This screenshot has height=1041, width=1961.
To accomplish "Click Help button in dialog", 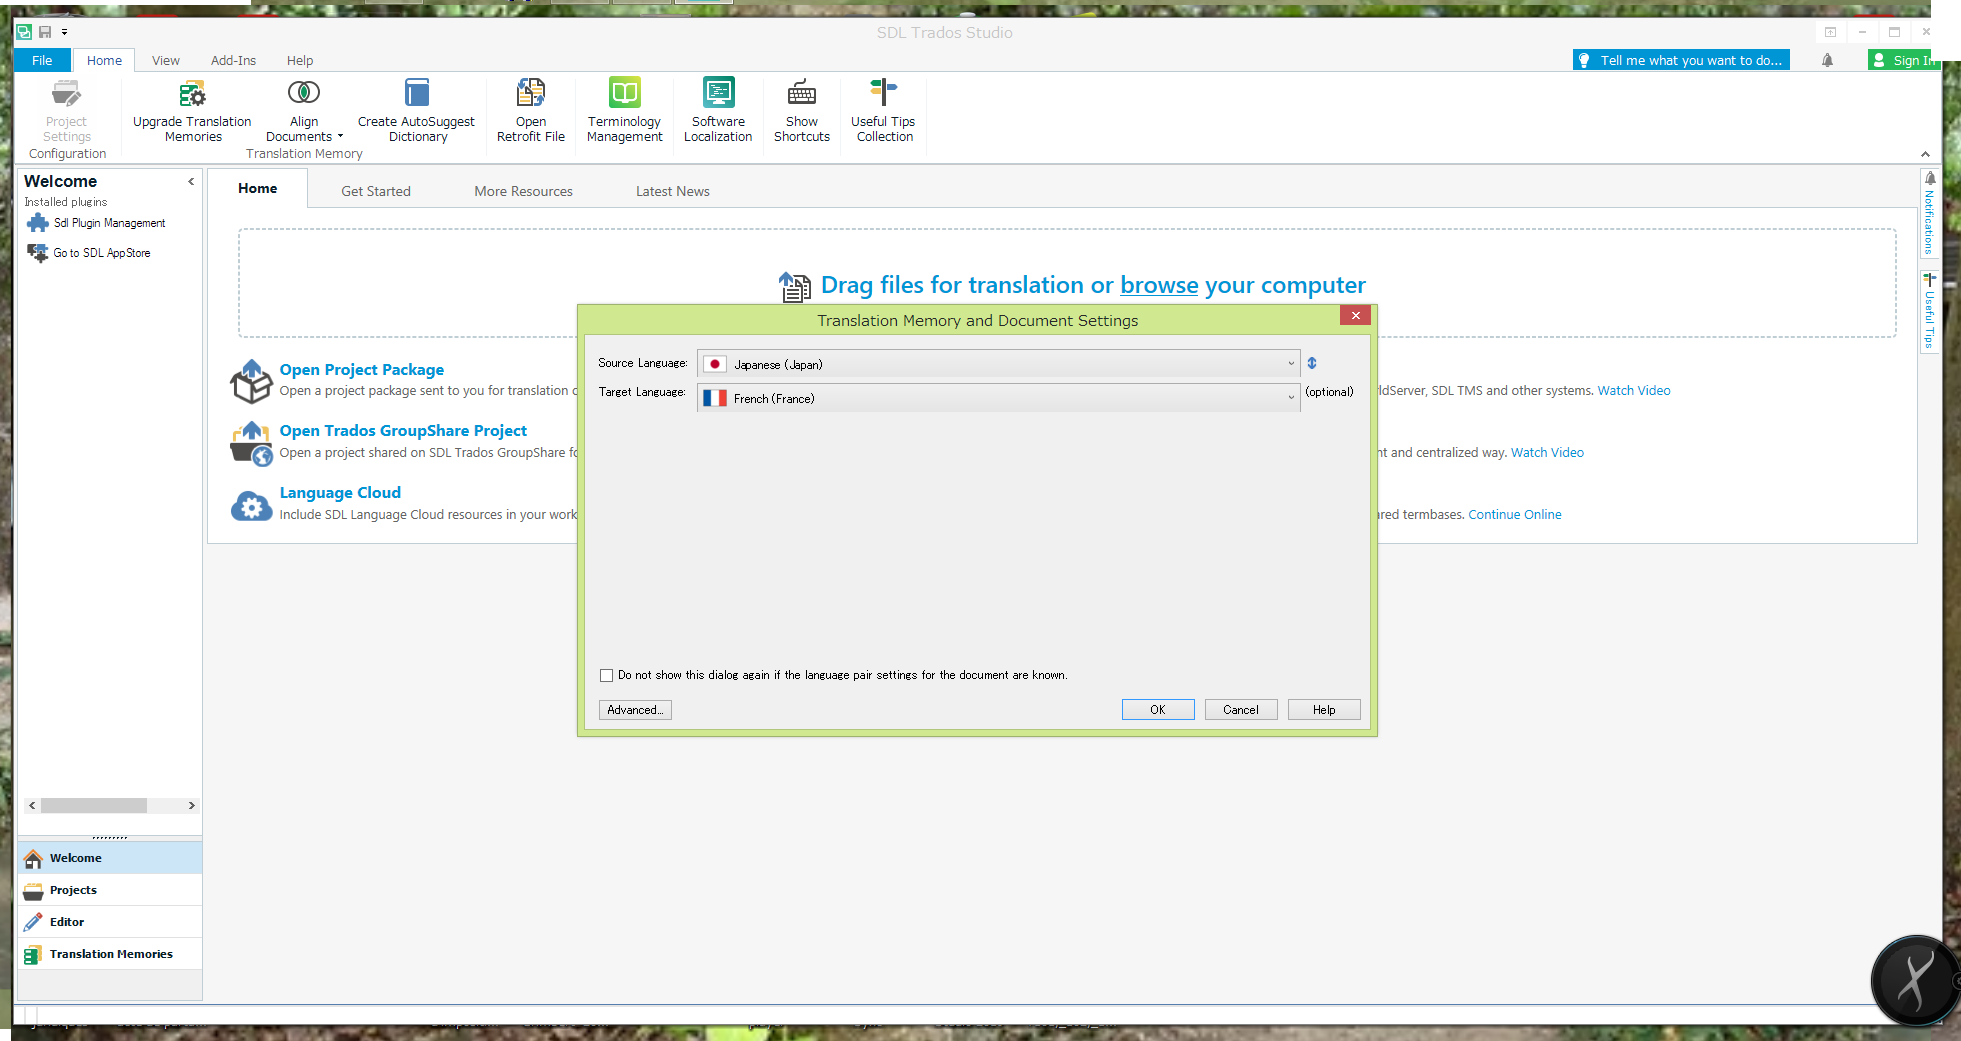I will click(1324, 710).
